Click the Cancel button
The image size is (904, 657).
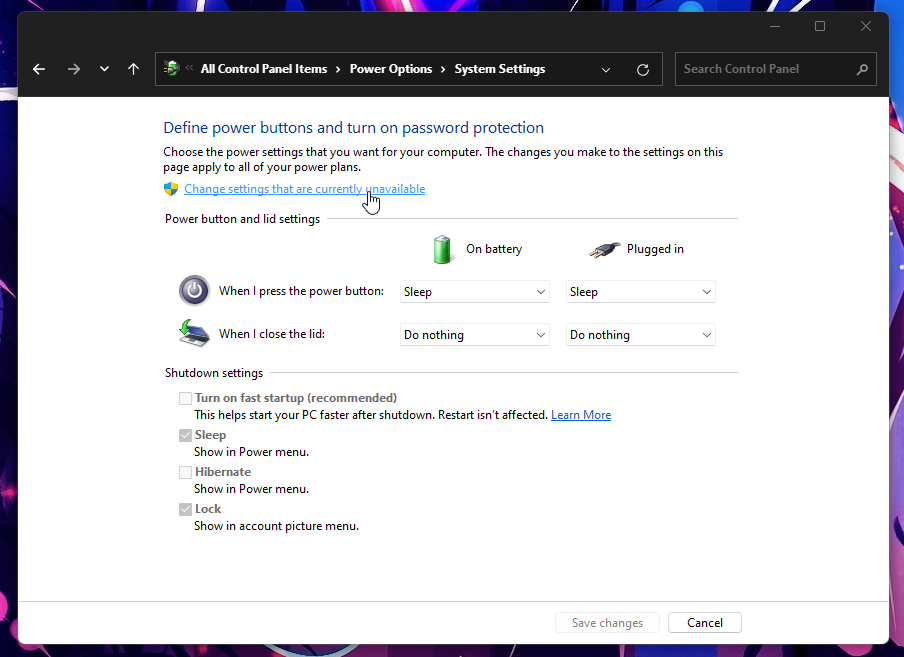coord(705,623)
